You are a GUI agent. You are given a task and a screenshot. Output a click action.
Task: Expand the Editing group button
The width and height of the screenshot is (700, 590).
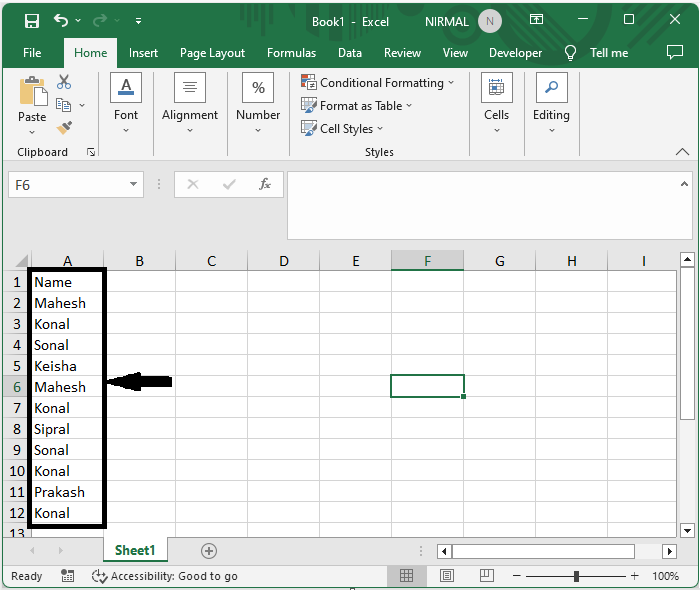[551, 103]
